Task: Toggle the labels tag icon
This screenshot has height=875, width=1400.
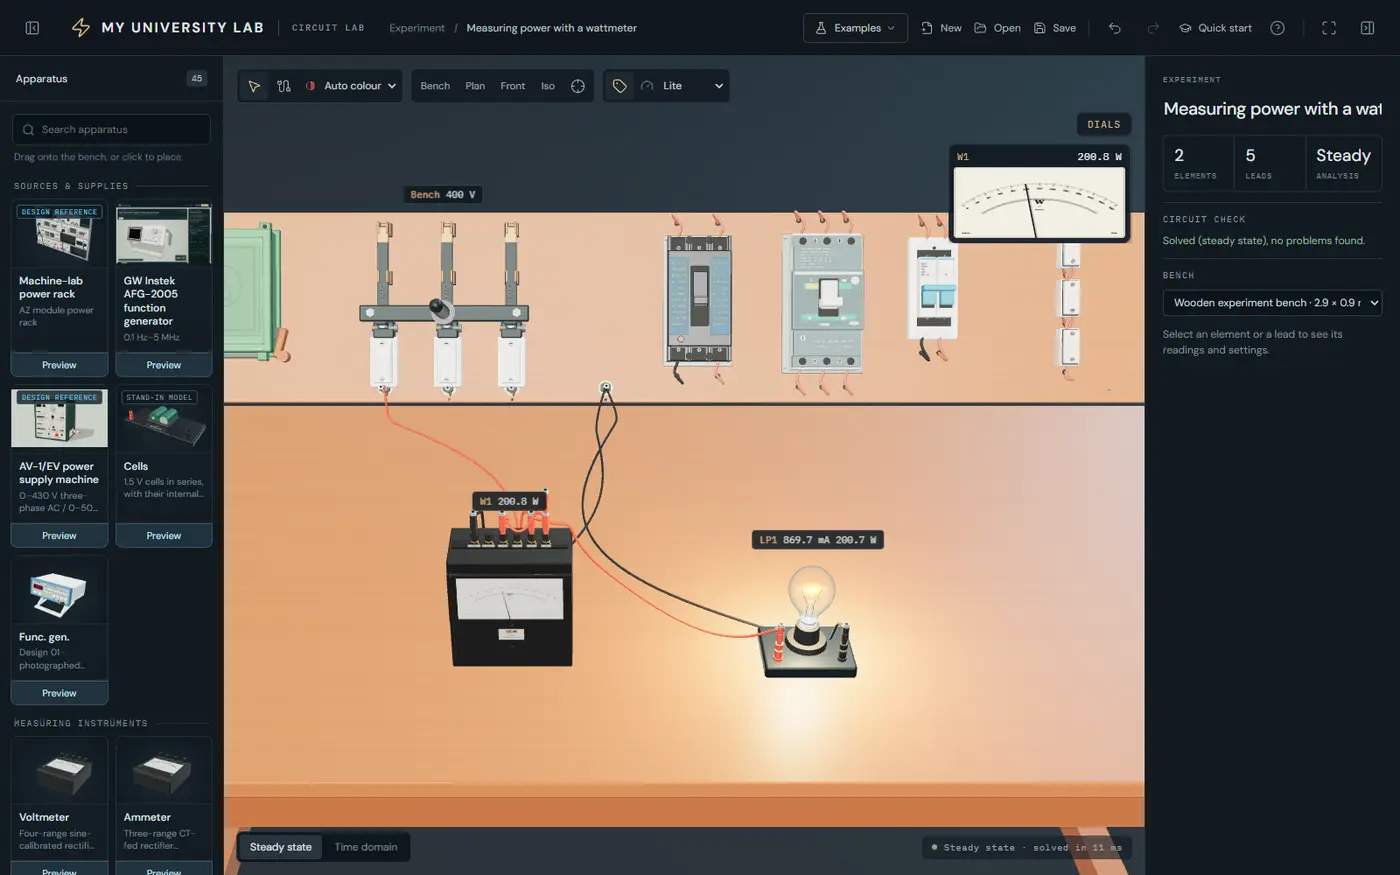Action: tap(620, 86)
